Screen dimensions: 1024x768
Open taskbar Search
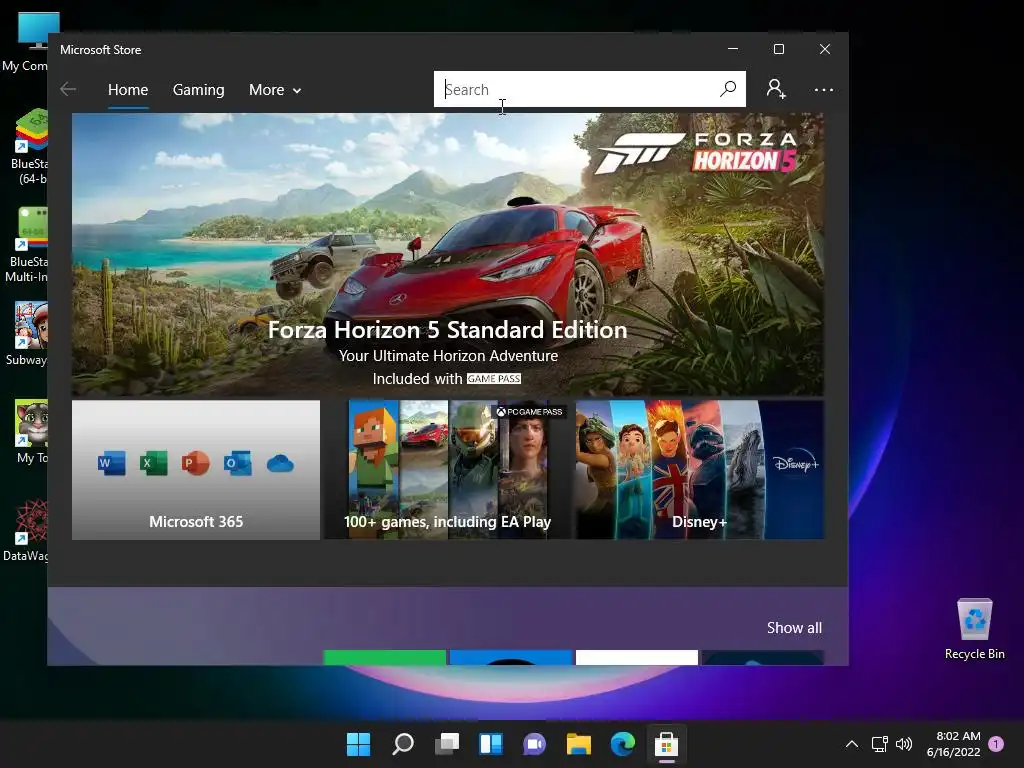[x=403, y=744]
